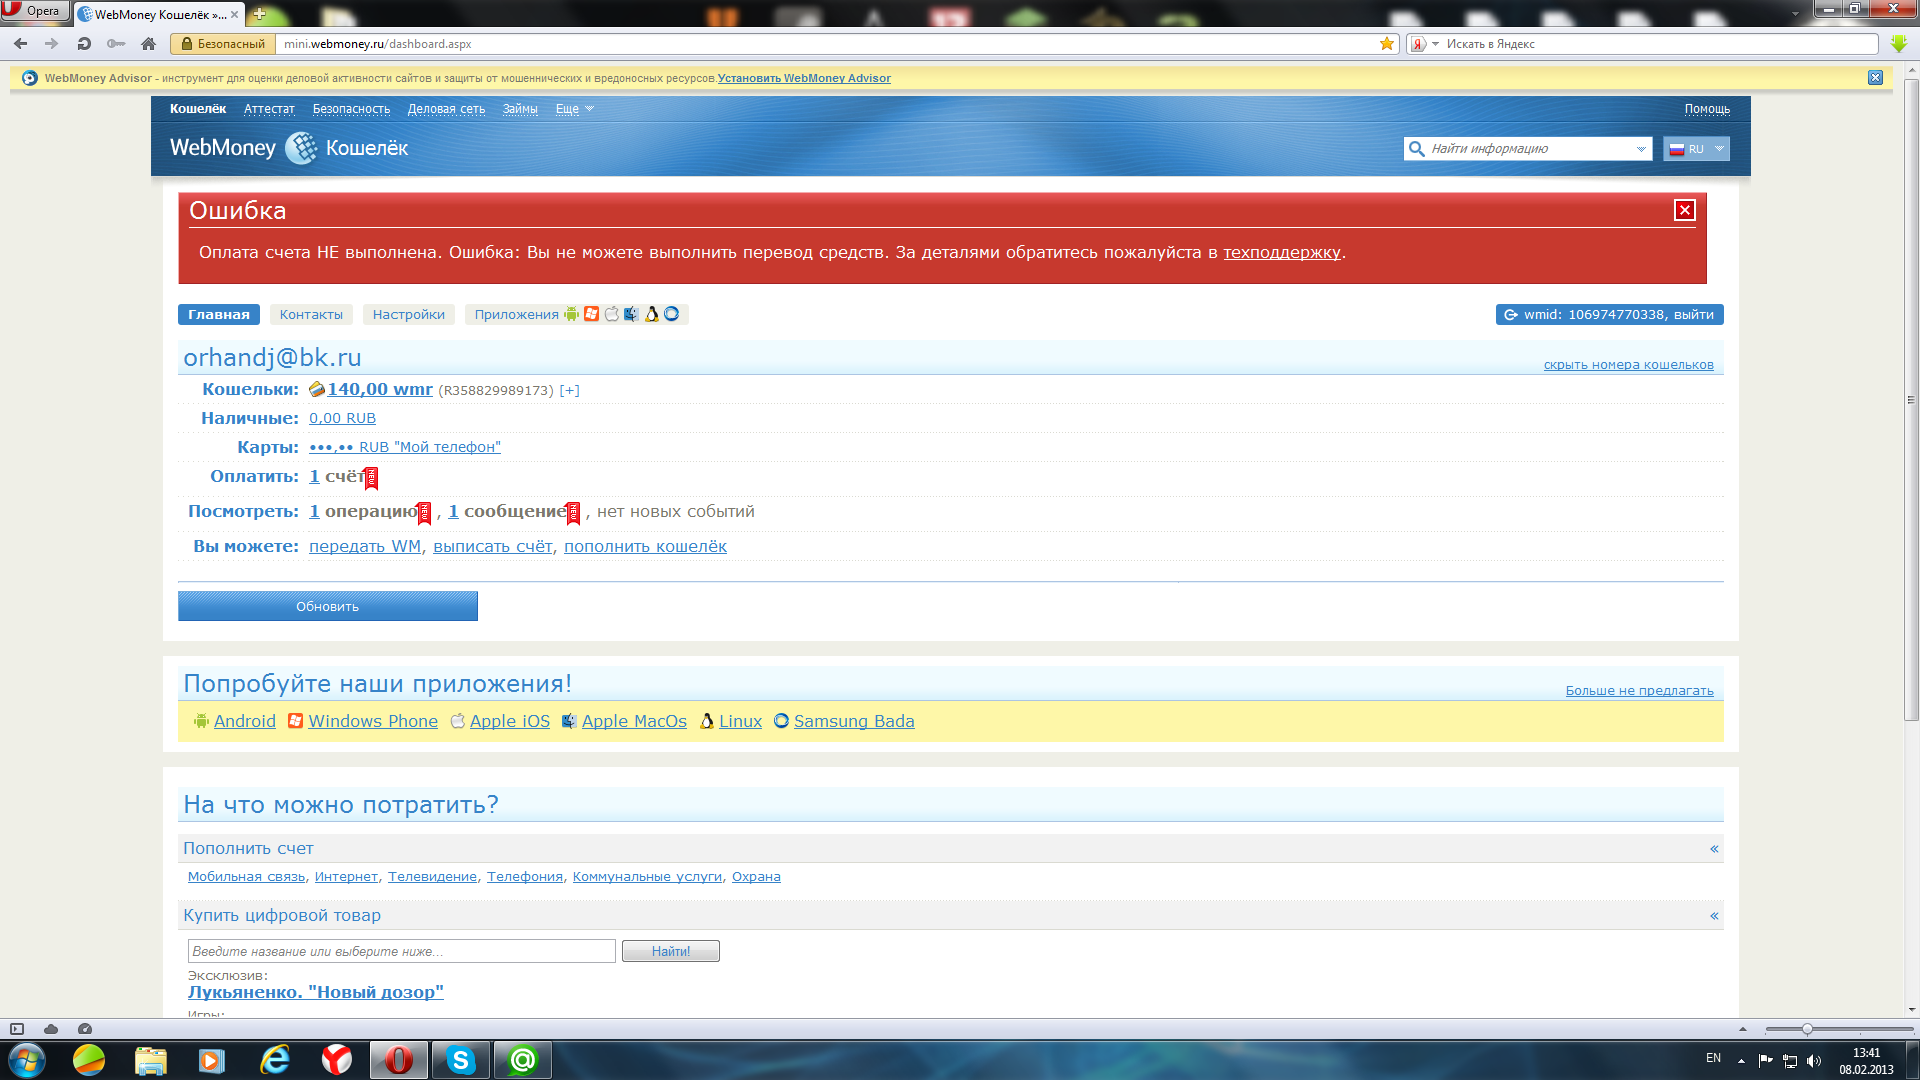The image size is (1920, 1080).
Task: Click the zoom slider in status bar
Action: pyautogui.click(x=1806, y=1029)
